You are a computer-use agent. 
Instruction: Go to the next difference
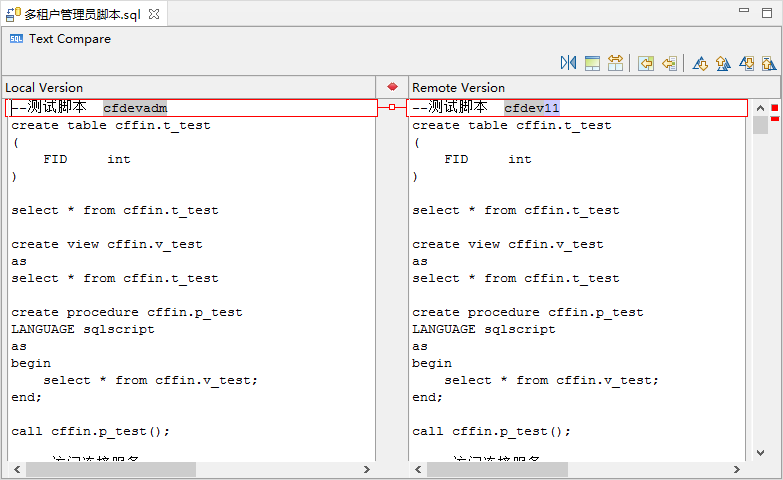700,63
